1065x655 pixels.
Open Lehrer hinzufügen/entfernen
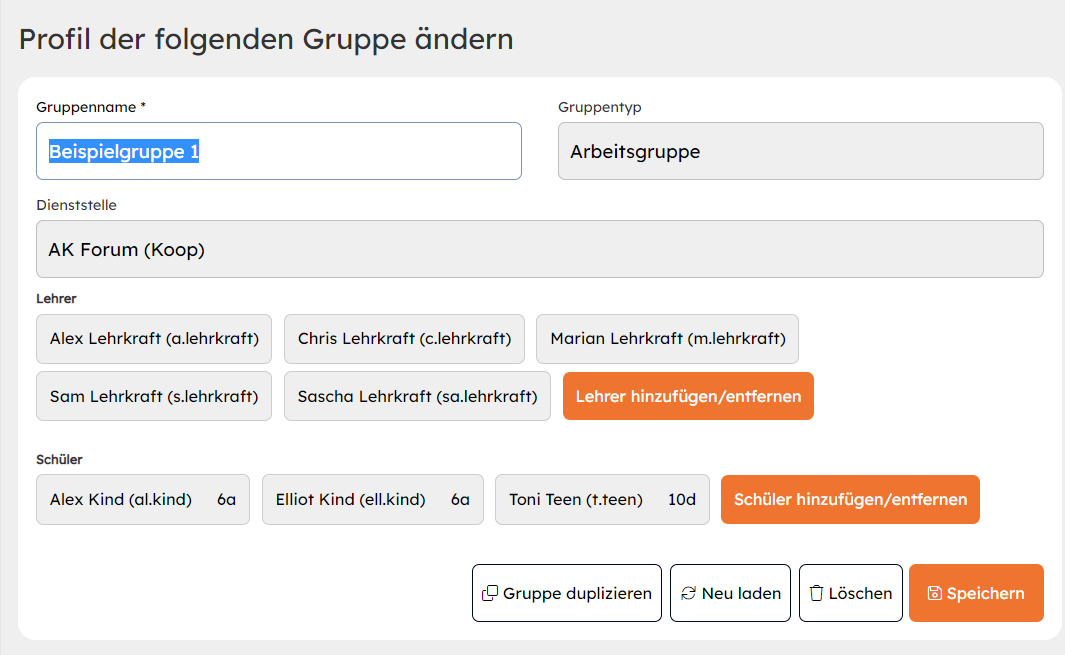click(688, 396)
